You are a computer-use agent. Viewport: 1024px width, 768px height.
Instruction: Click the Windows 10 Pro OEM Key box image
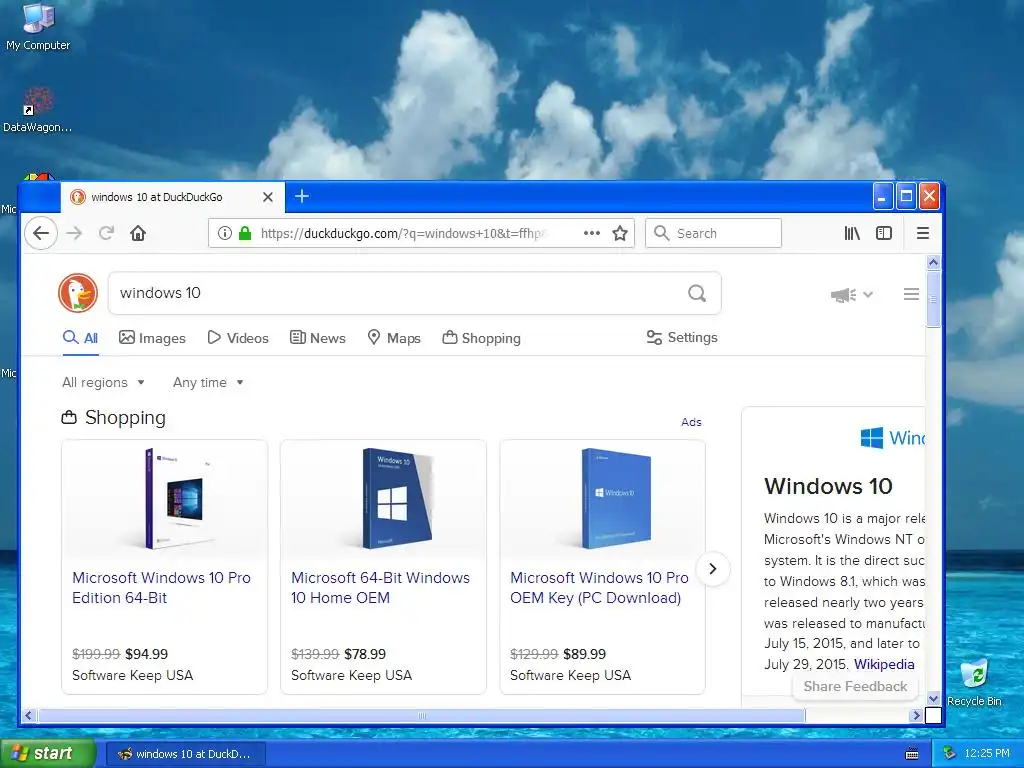click(x=615, y=498)
